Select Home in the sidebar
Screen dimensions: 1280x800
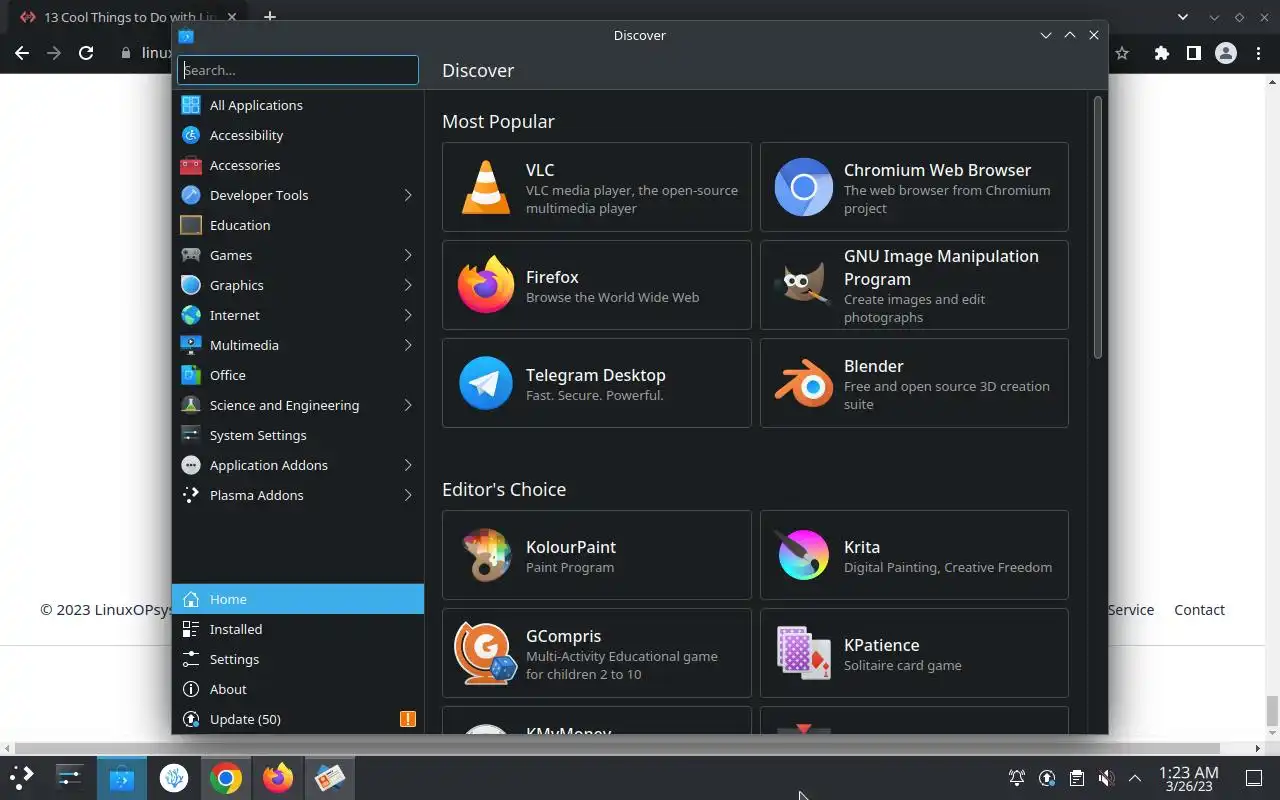click(298, 599)
